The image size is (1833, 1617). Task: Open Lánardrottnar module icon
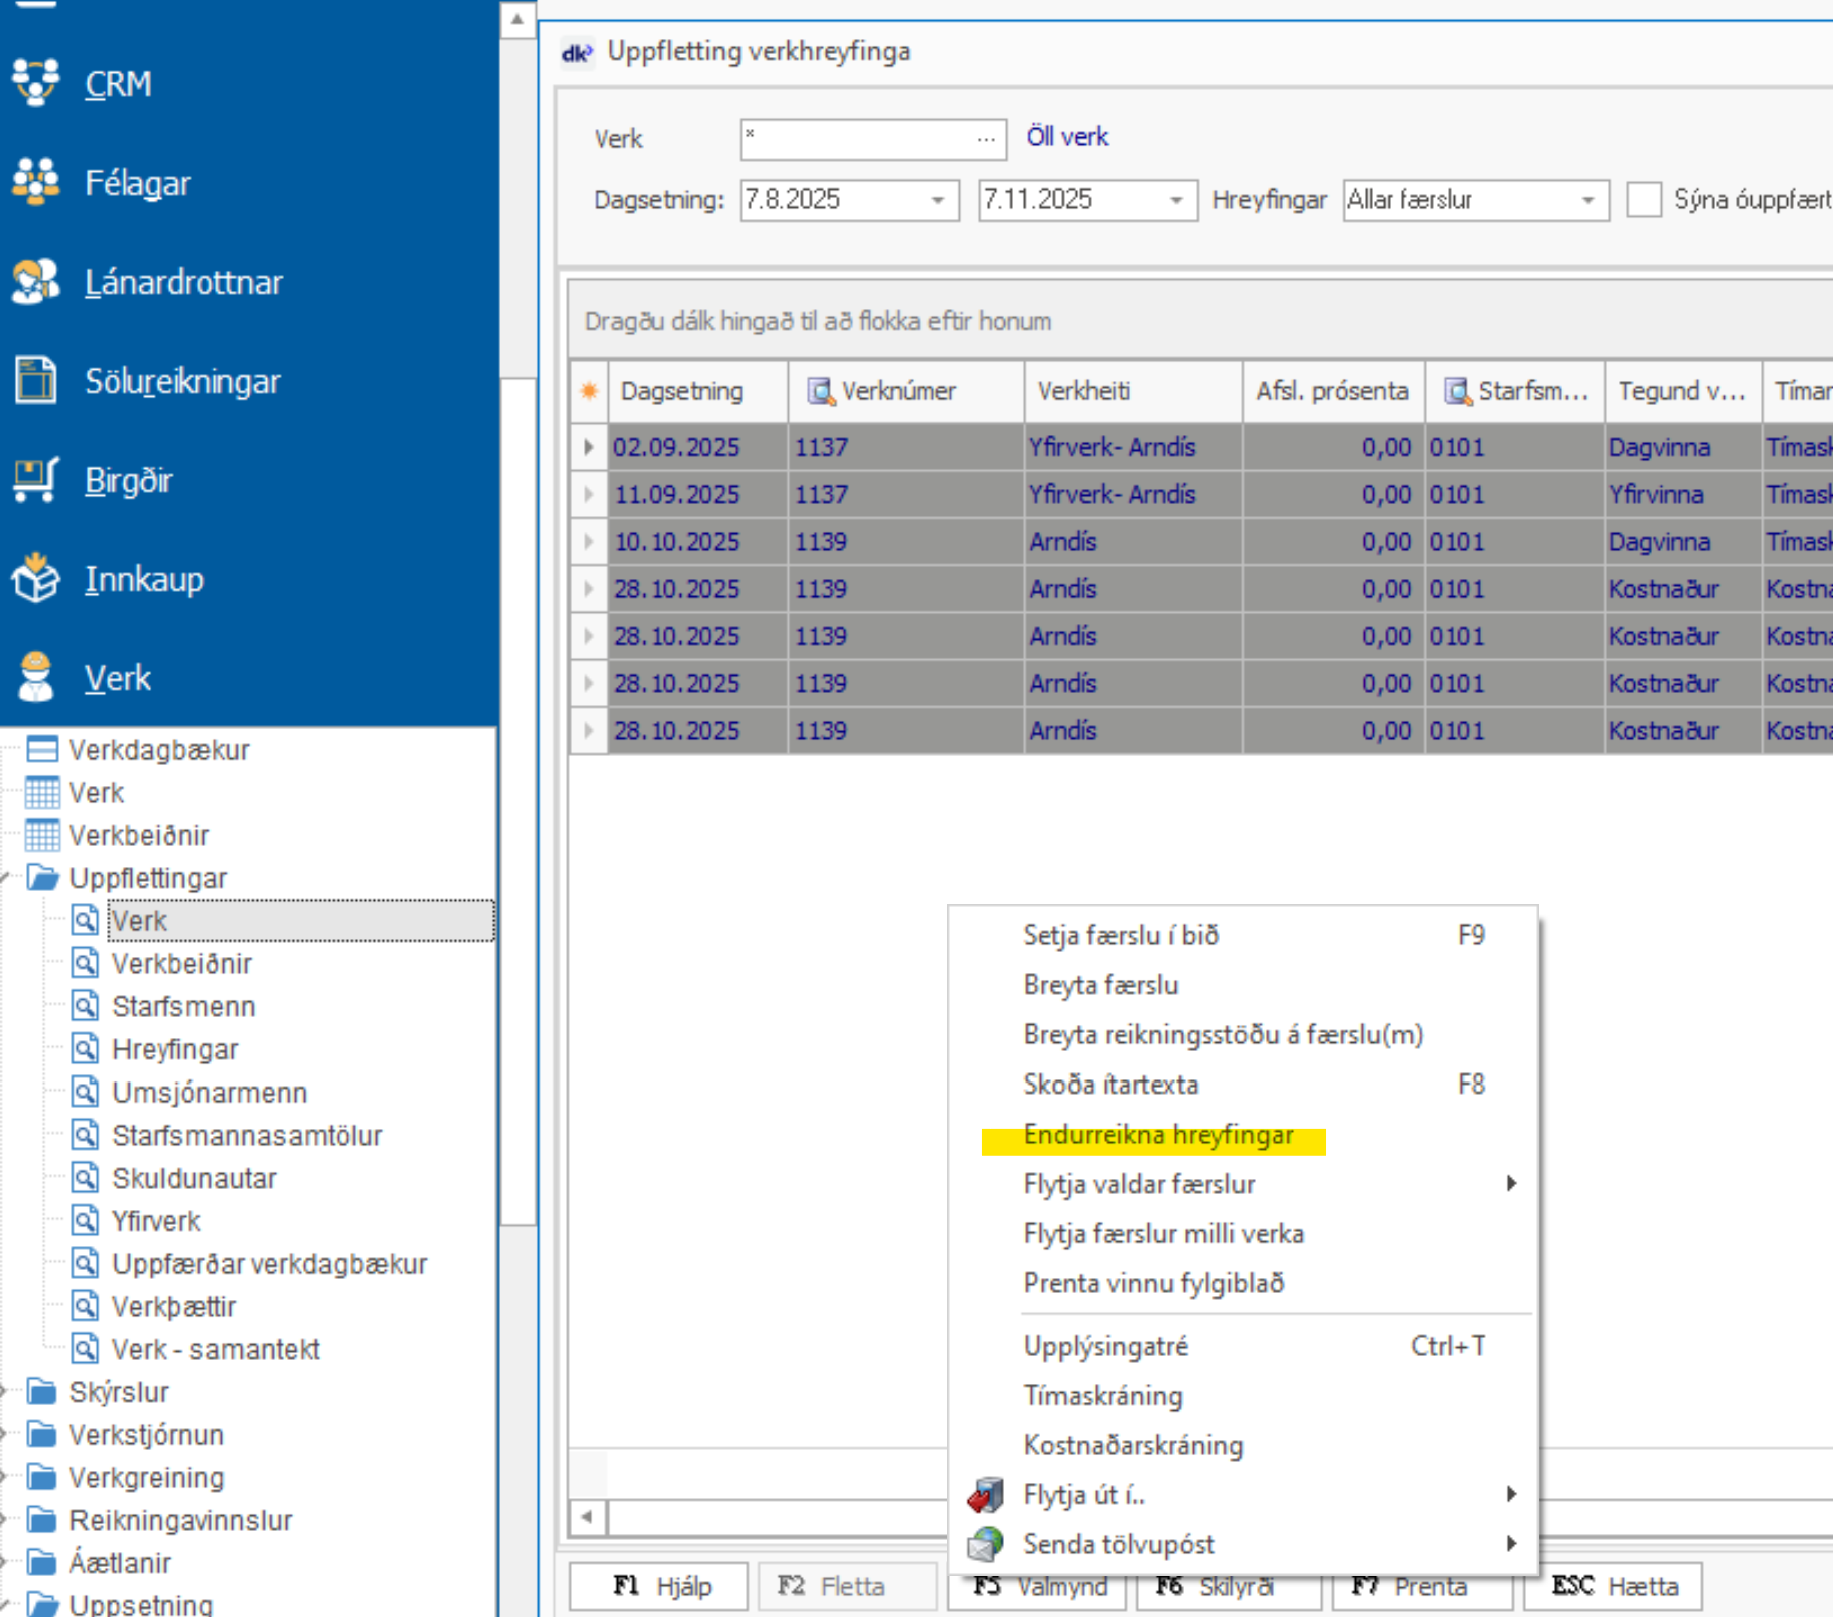pyautogui.click(x=36, y=281)
